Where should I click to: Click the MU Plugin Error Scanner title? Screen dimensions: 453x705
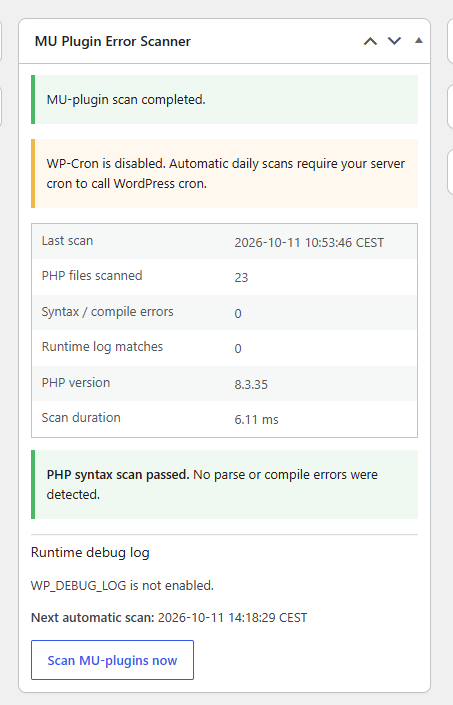click(x=113, y=41)
